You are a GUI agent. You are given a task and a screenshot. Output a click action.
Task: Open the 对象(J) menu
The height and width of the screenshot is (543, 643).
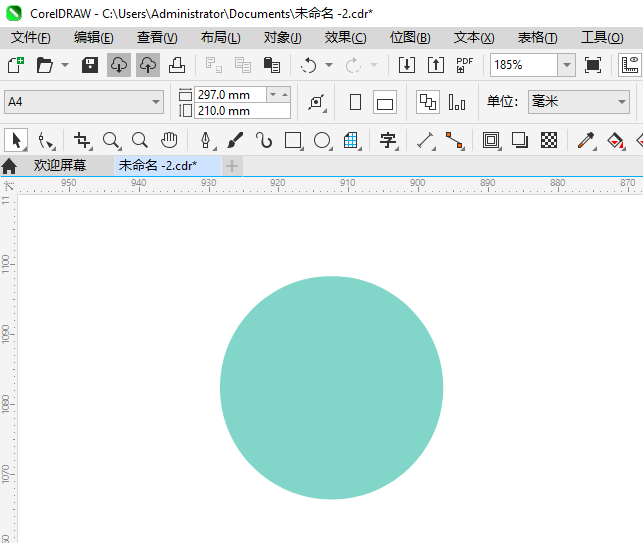[283, 38]
